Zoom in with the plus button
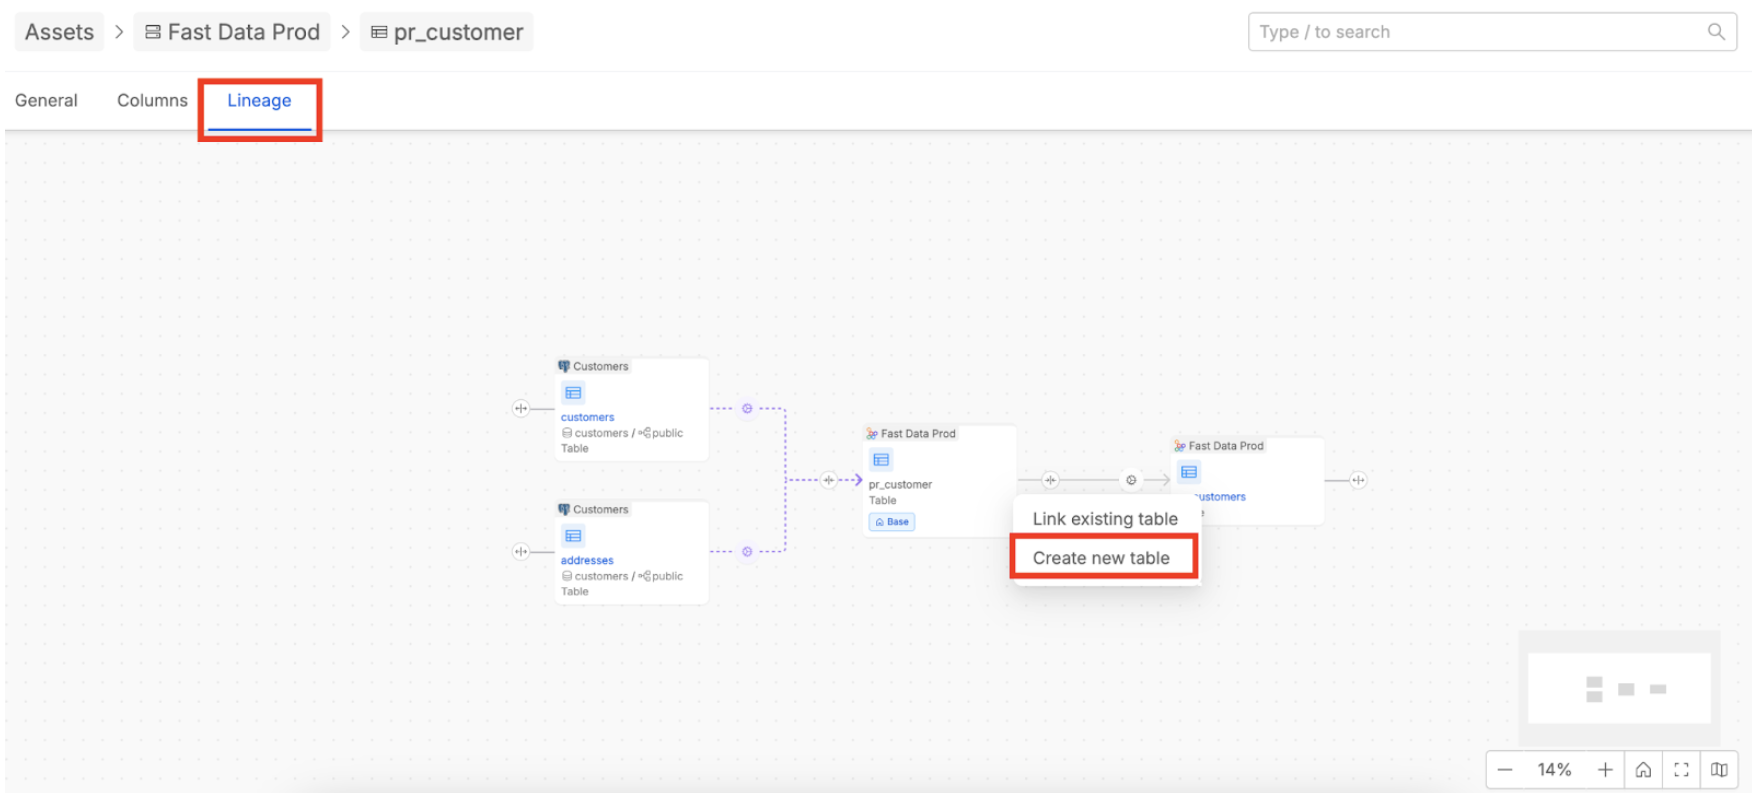This screenshot has width=1752, height=810. click(1605, 770)
